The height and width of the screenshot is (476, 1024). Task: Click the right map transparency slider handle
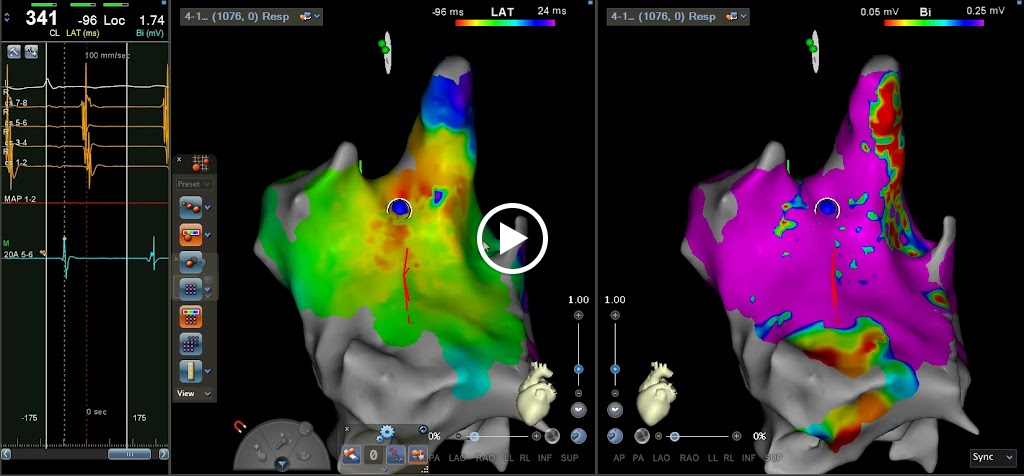pos(675,436)
